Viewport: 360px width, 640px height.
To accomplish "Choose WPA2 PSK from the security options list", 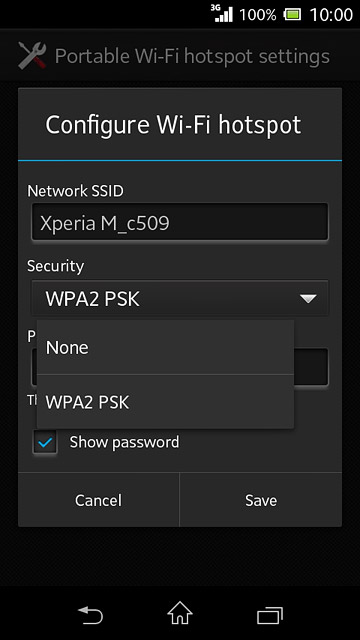I will click(x=165, y=402).
